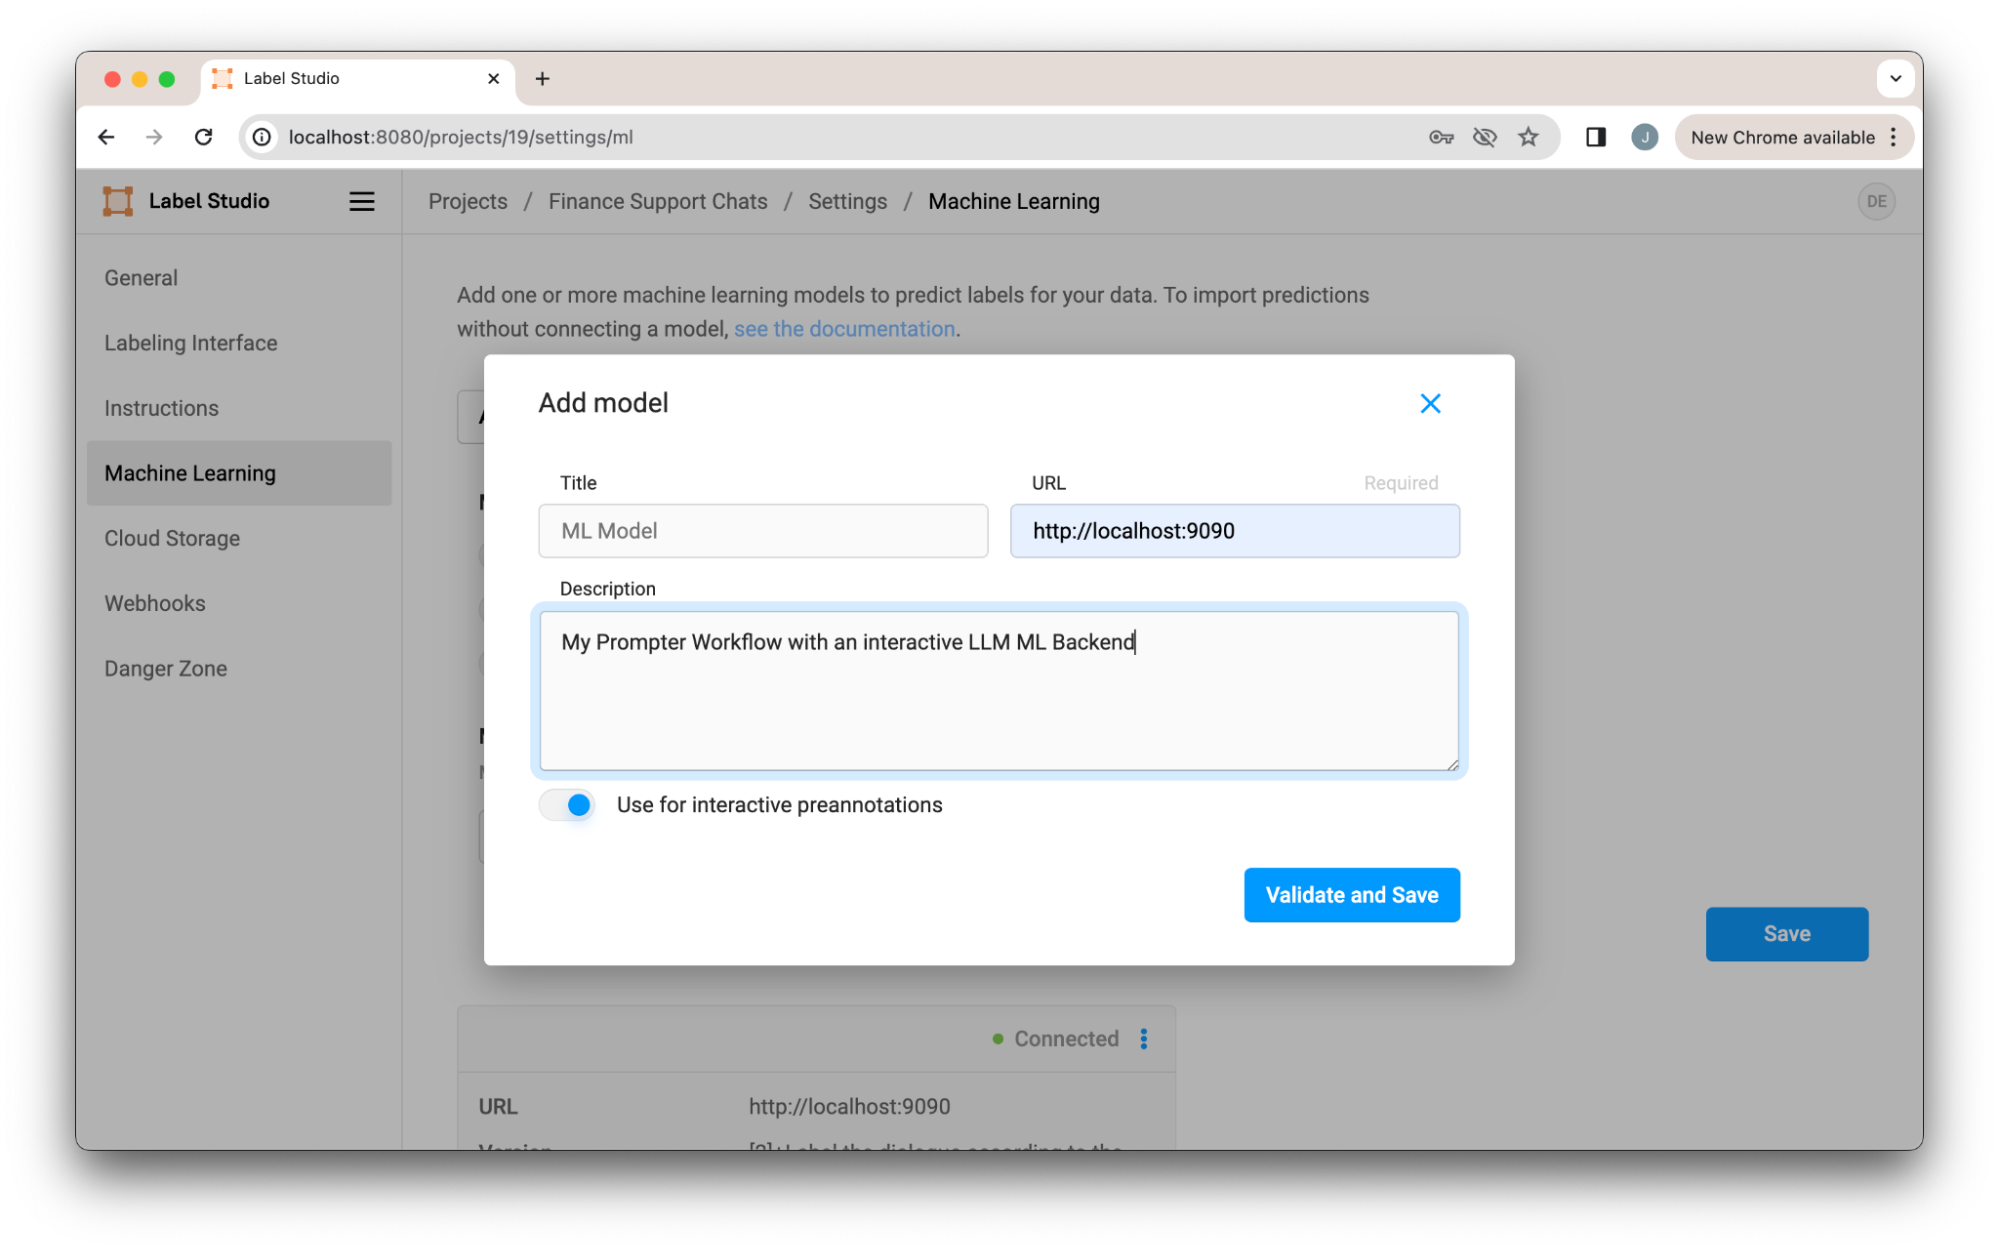Open the hamburger sidebar menu
Viewport: 1999px width, 1251px height.
[x=361, y=201]
